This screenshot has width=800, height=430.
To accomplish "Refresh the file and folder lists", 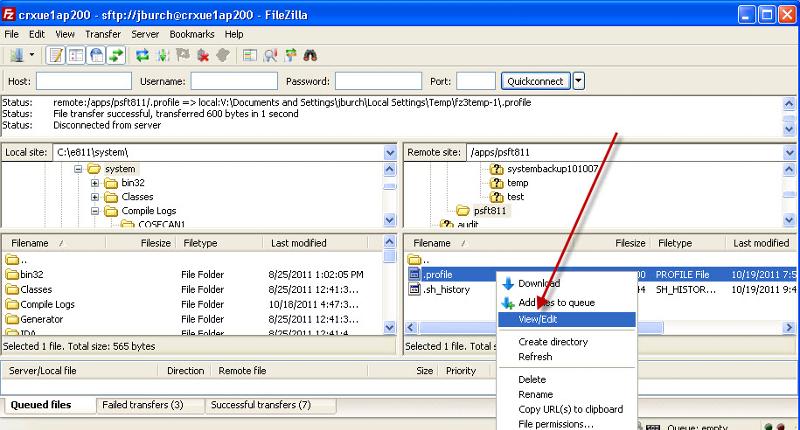I will (x=142, y=55).
